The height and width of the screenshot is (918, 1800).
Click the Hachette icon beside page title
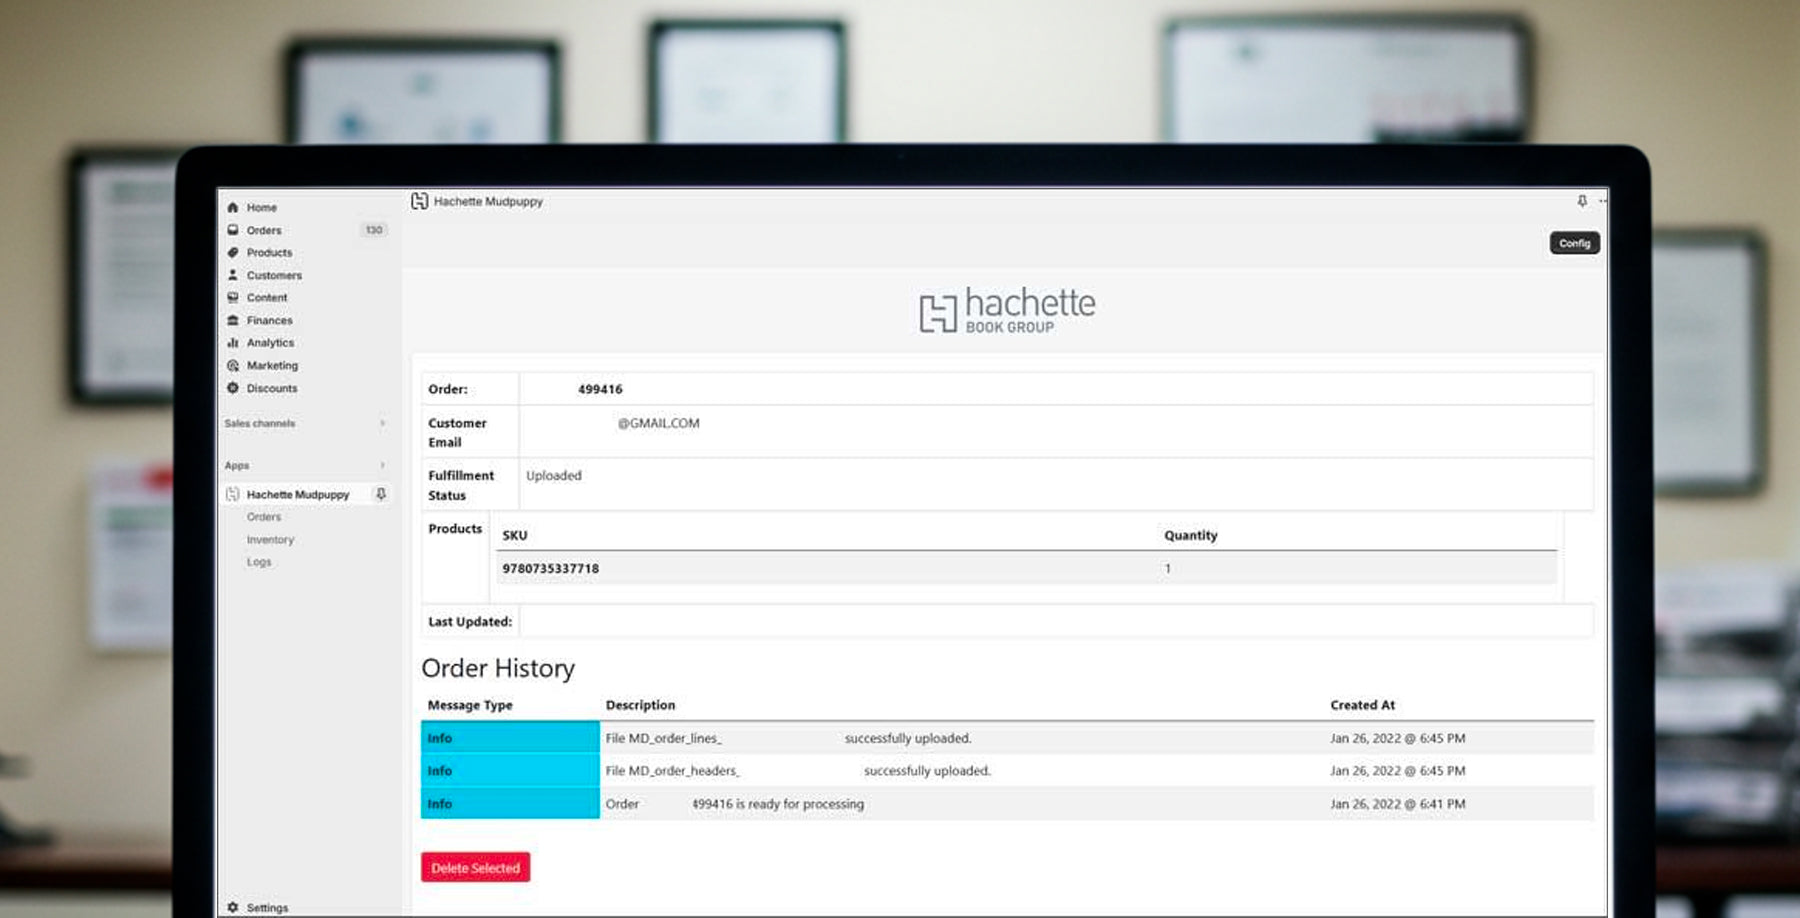(x=419, y=201)
